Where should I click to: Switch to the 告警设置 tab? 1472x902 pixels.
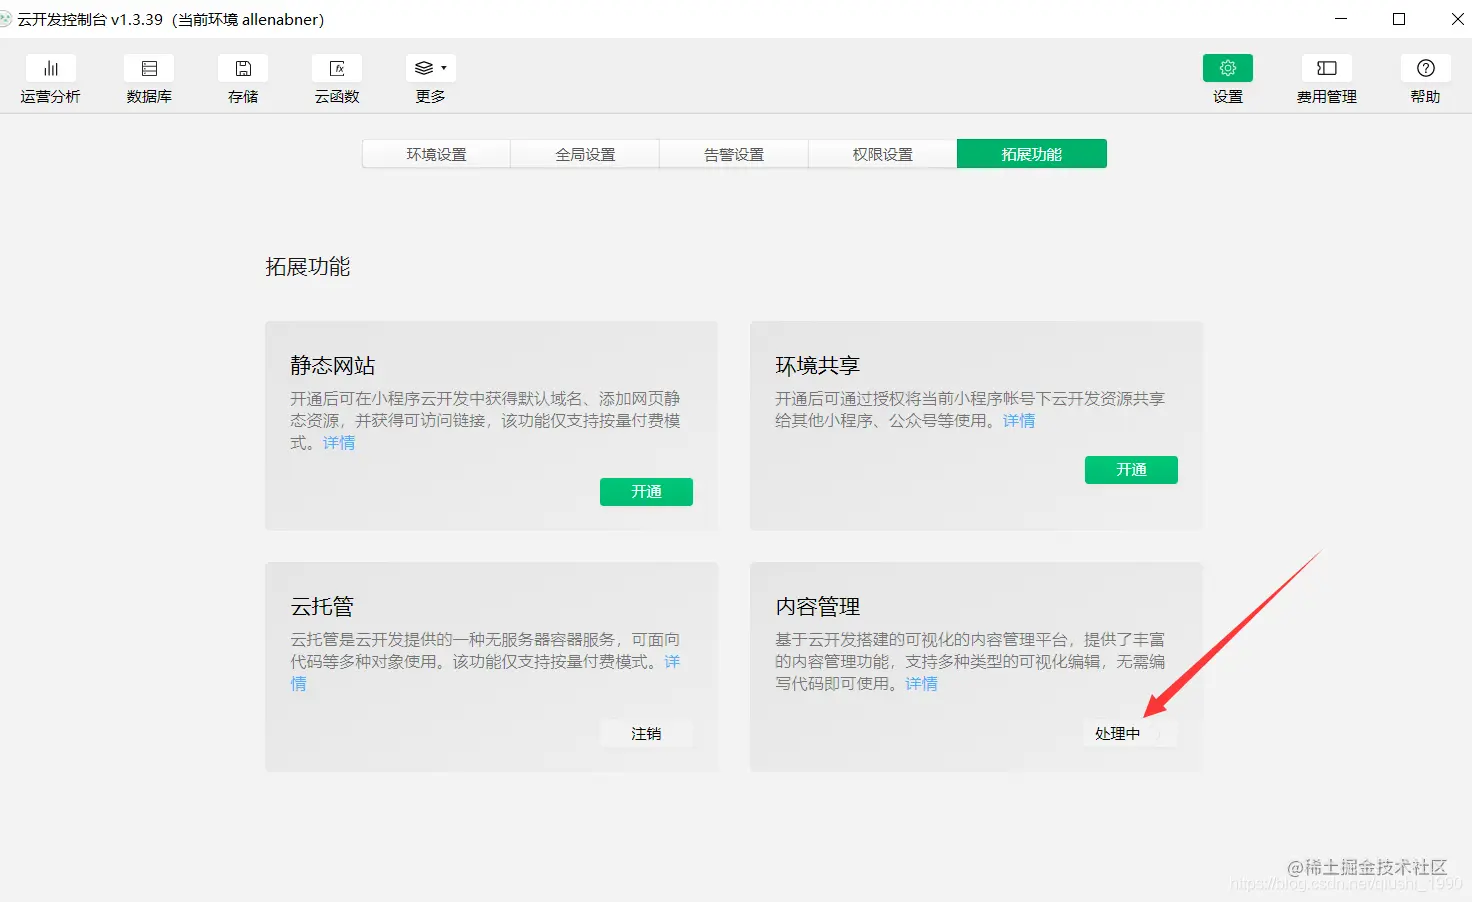pyautogui.click(x=734, y=154)
